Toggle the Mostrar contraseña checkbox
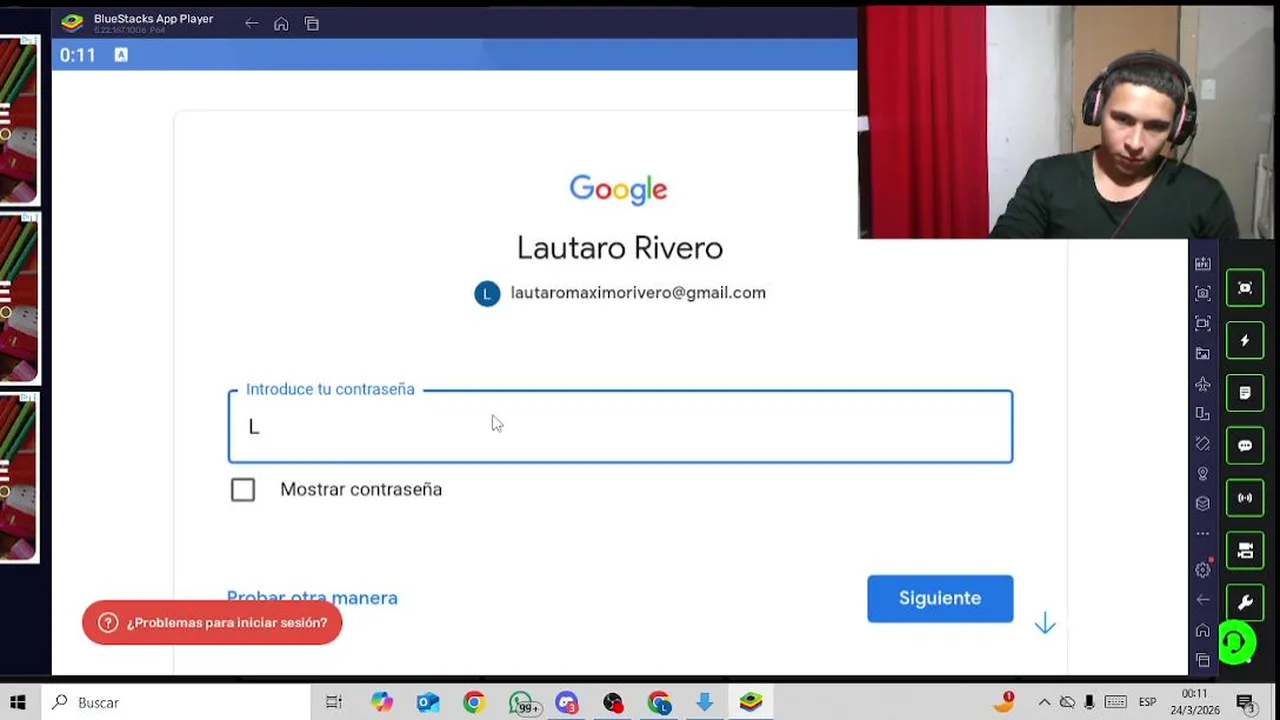The image size is (1280, 720). (243, 489)
